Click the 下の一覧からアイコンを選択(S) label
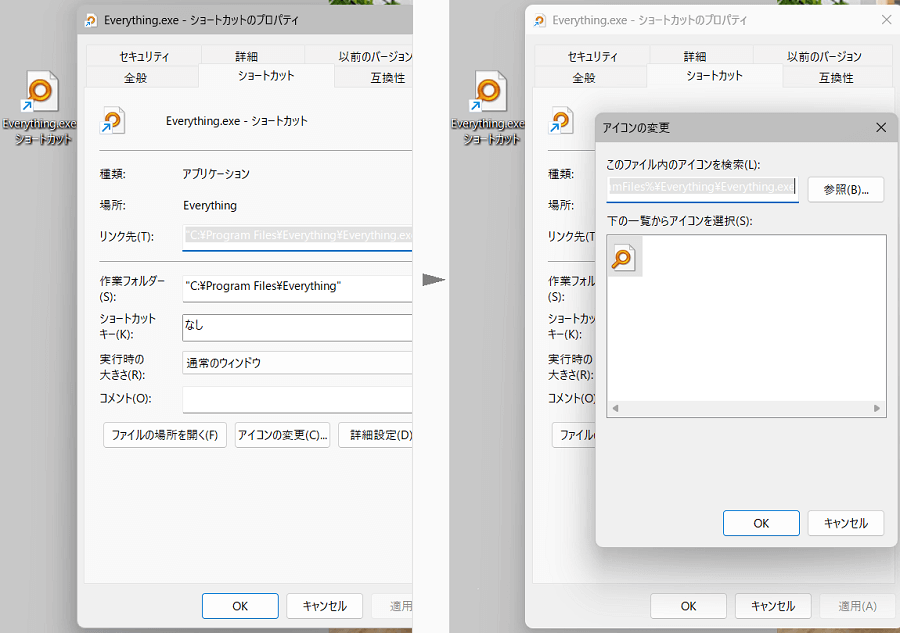 click(x=680, y=221)
